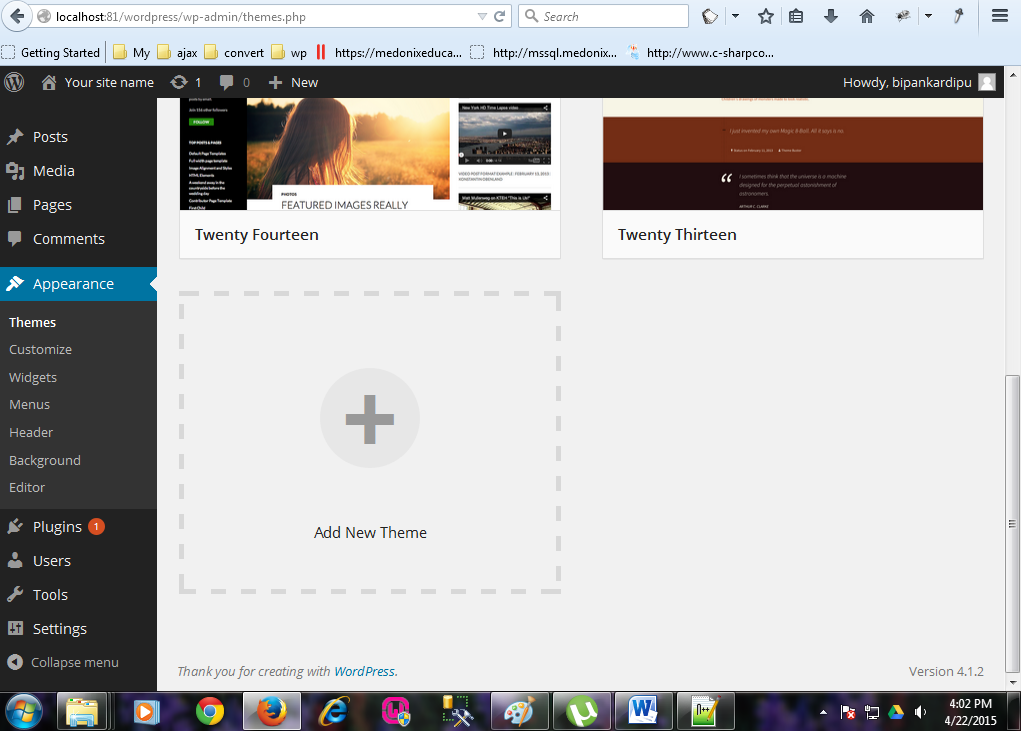Image resolution: width=1021 pixels, height=731 pixels.
Task: Launch Google Chrome from taskbar
Action: click(210, 711)
